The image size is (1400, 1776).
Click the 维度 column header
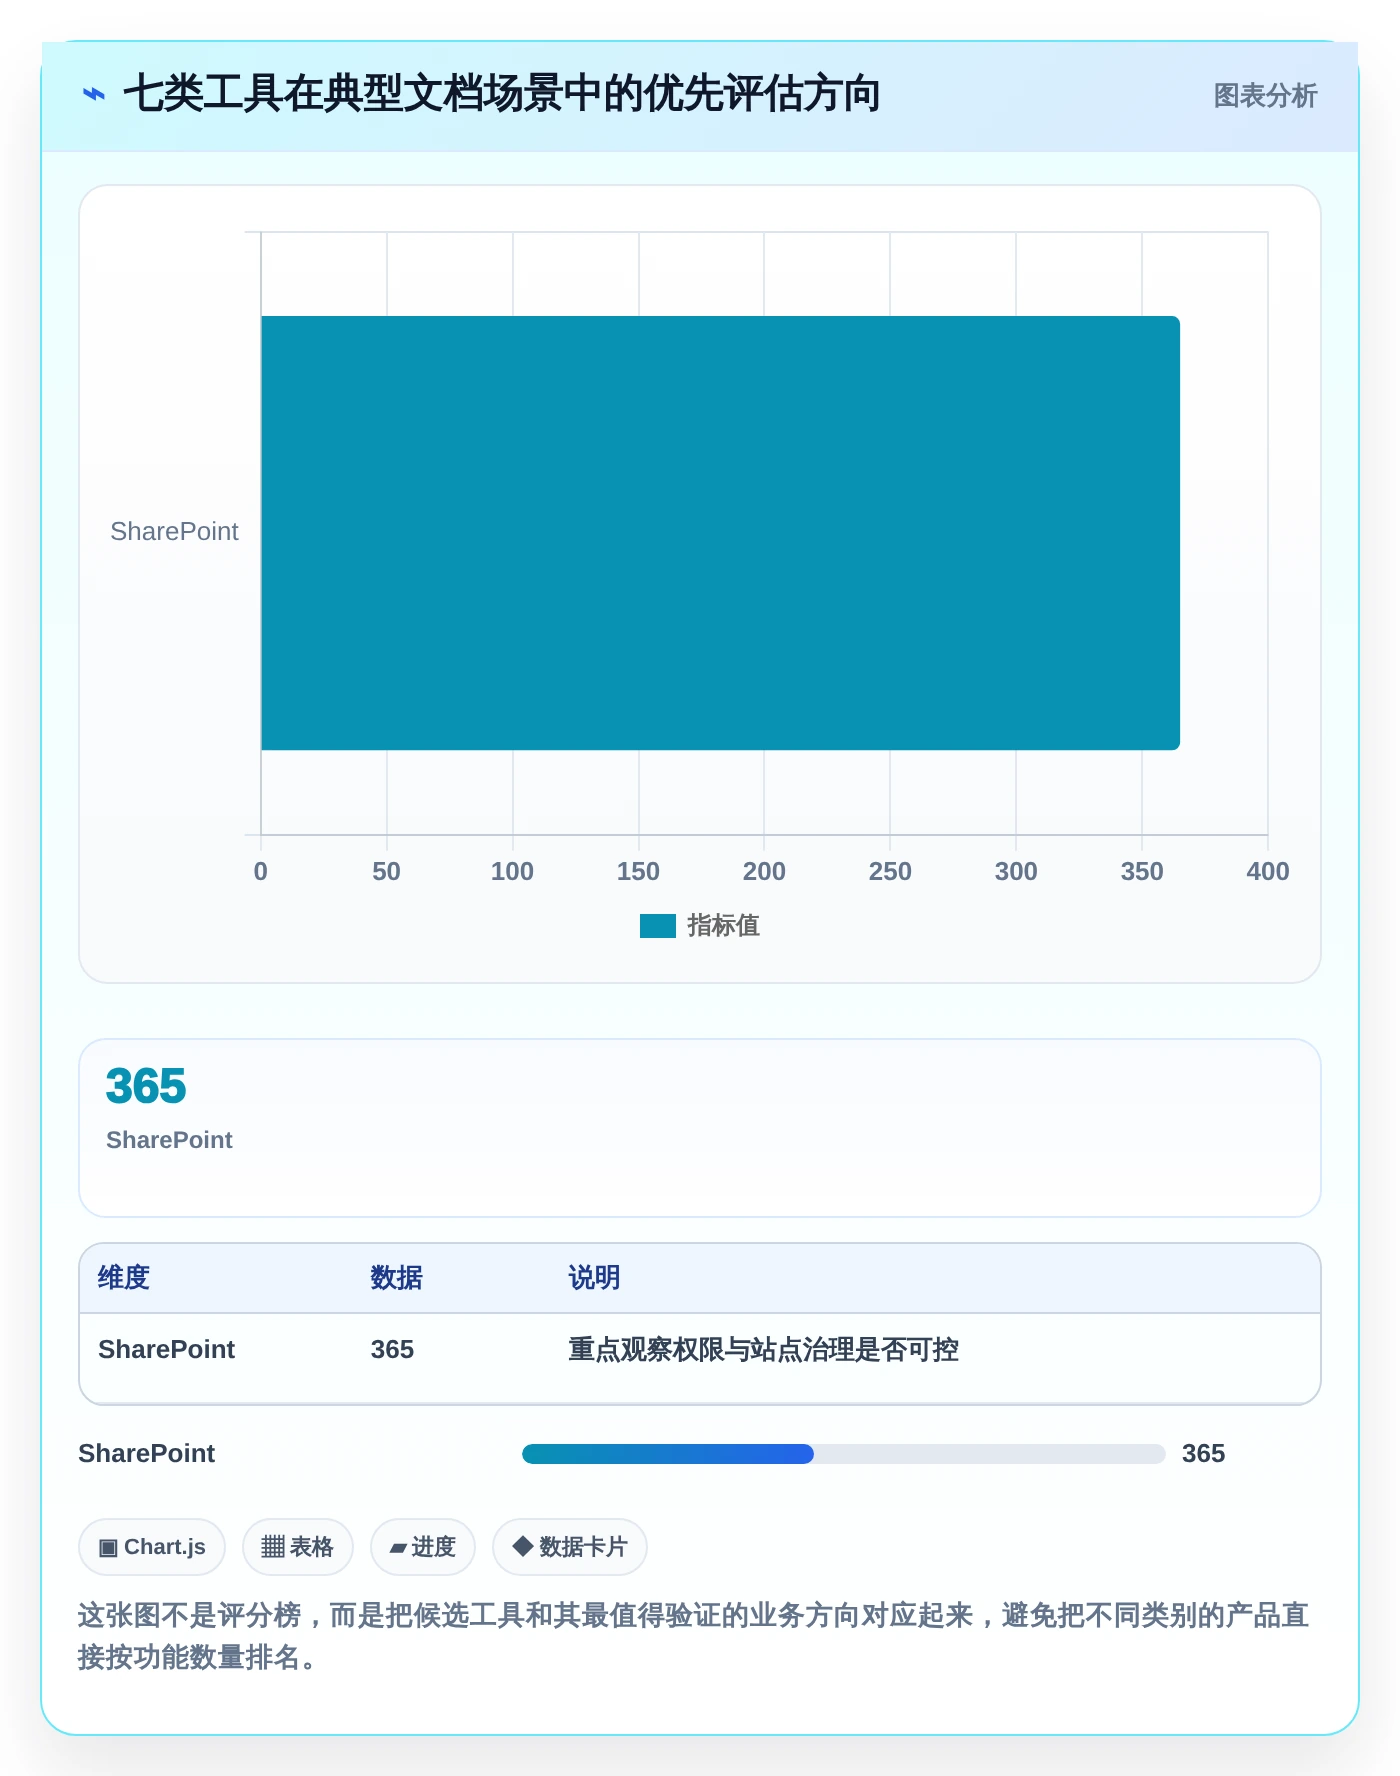click(124, 1277)
